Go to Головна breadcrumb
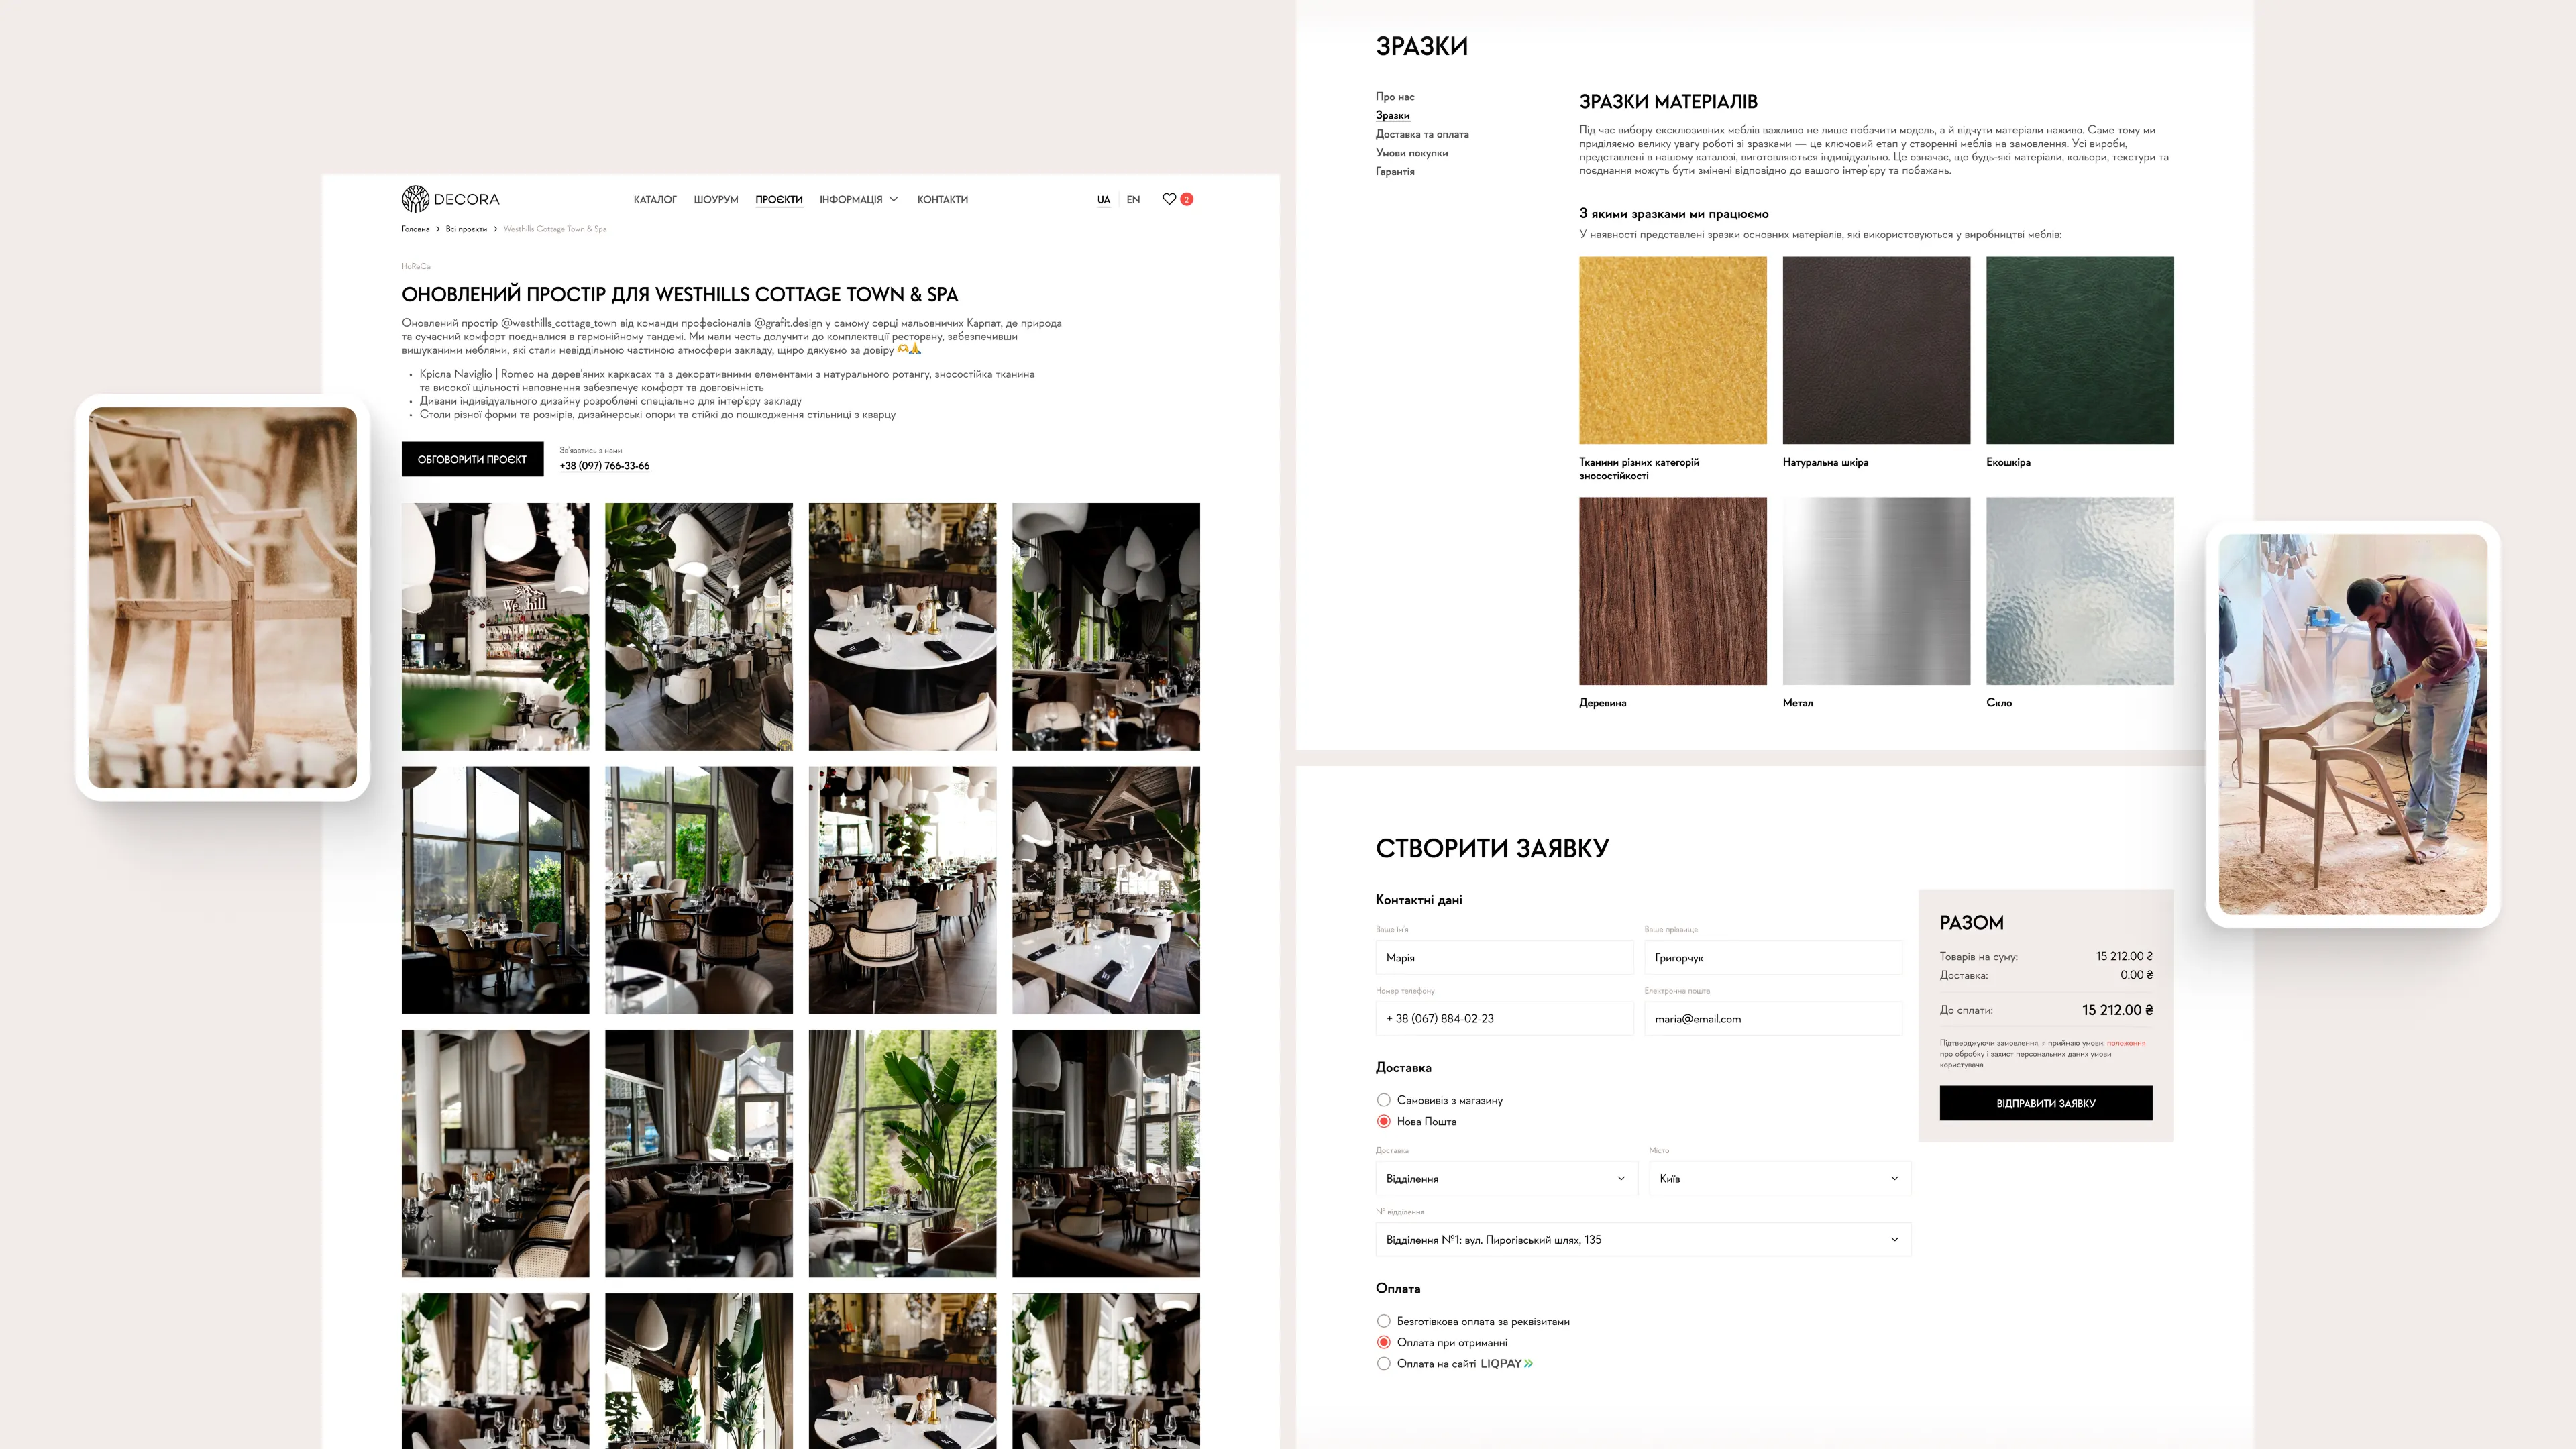 pos(415,229)
